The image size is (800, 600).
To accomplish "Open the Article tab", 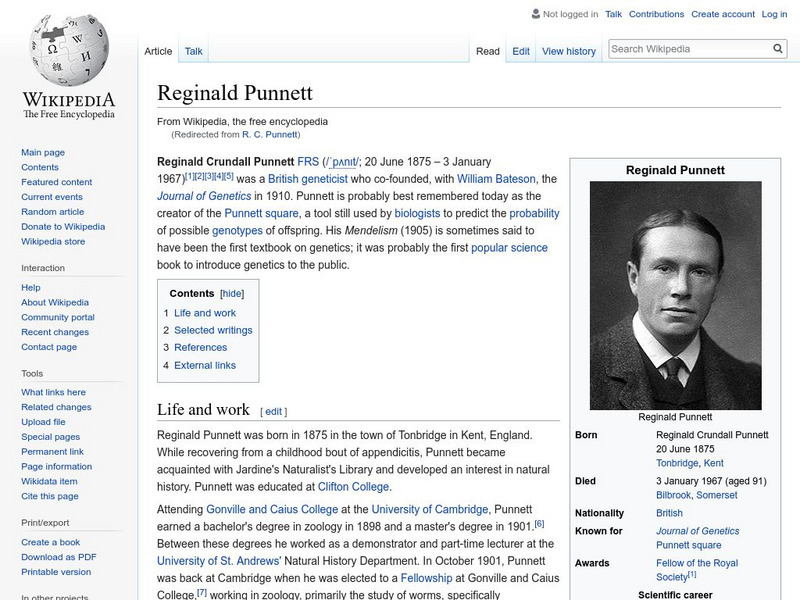I will coord(158,51).
